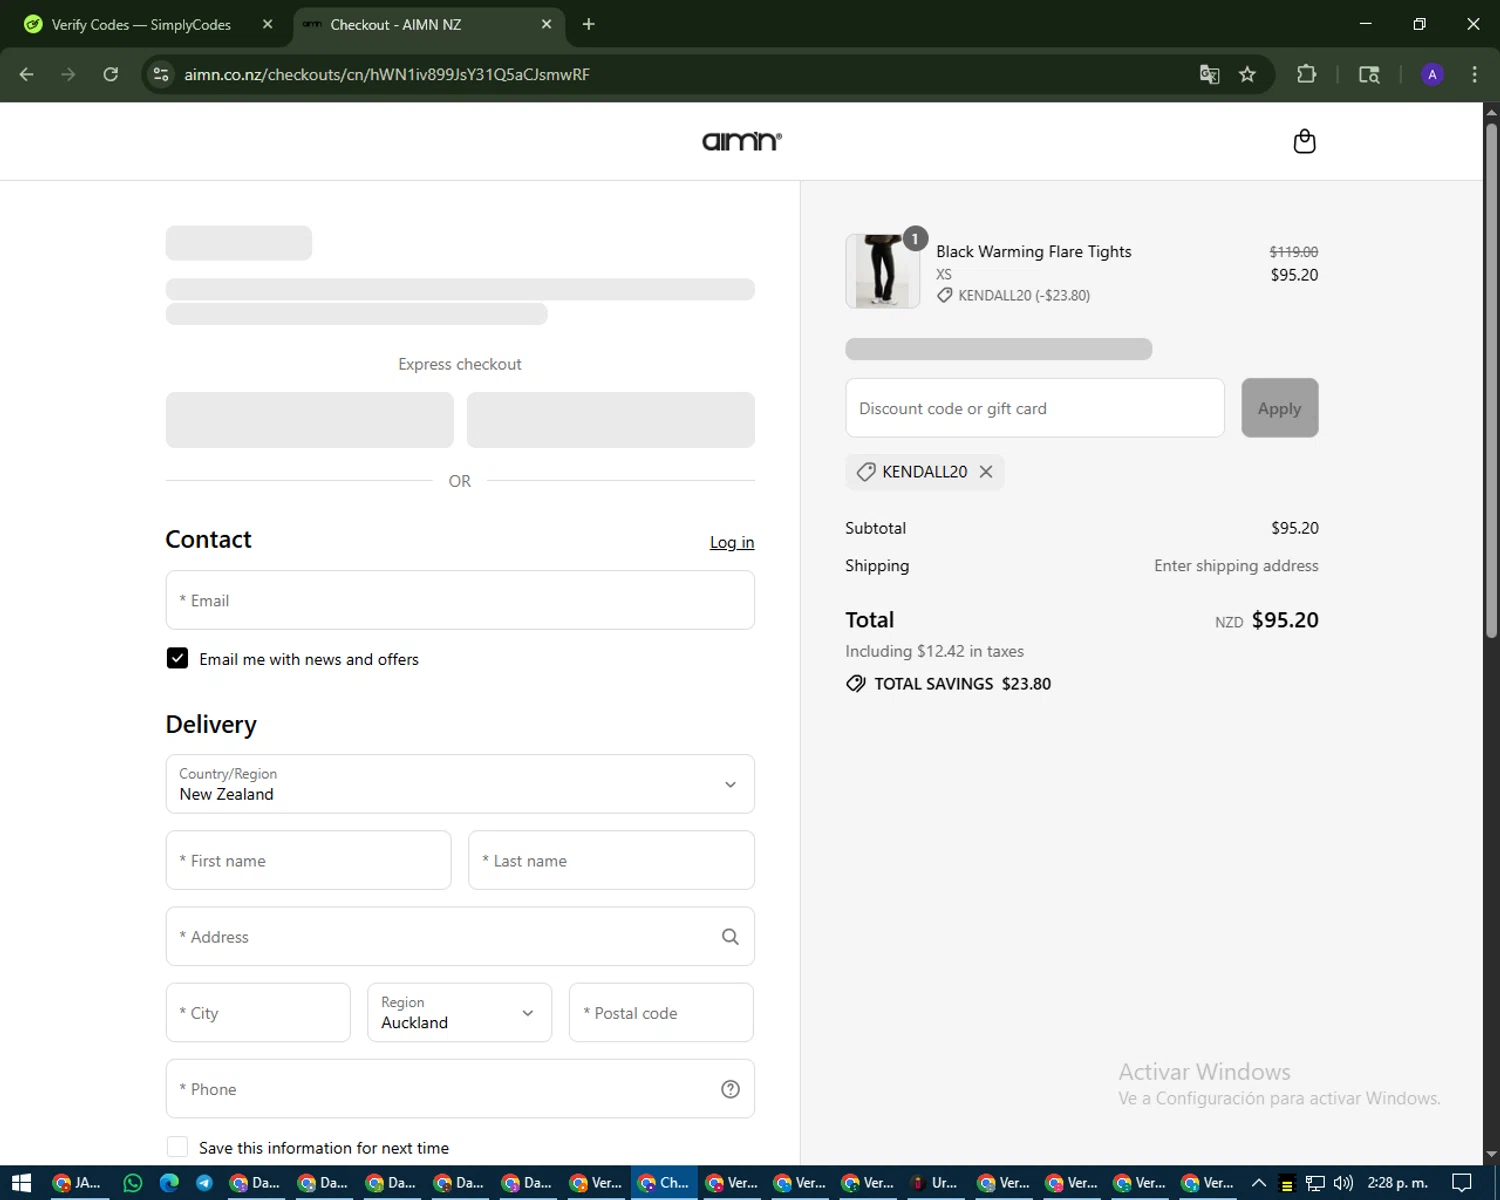
Task: Open the Region dropdown showing Auckland
Action: tap(459, 1012)
